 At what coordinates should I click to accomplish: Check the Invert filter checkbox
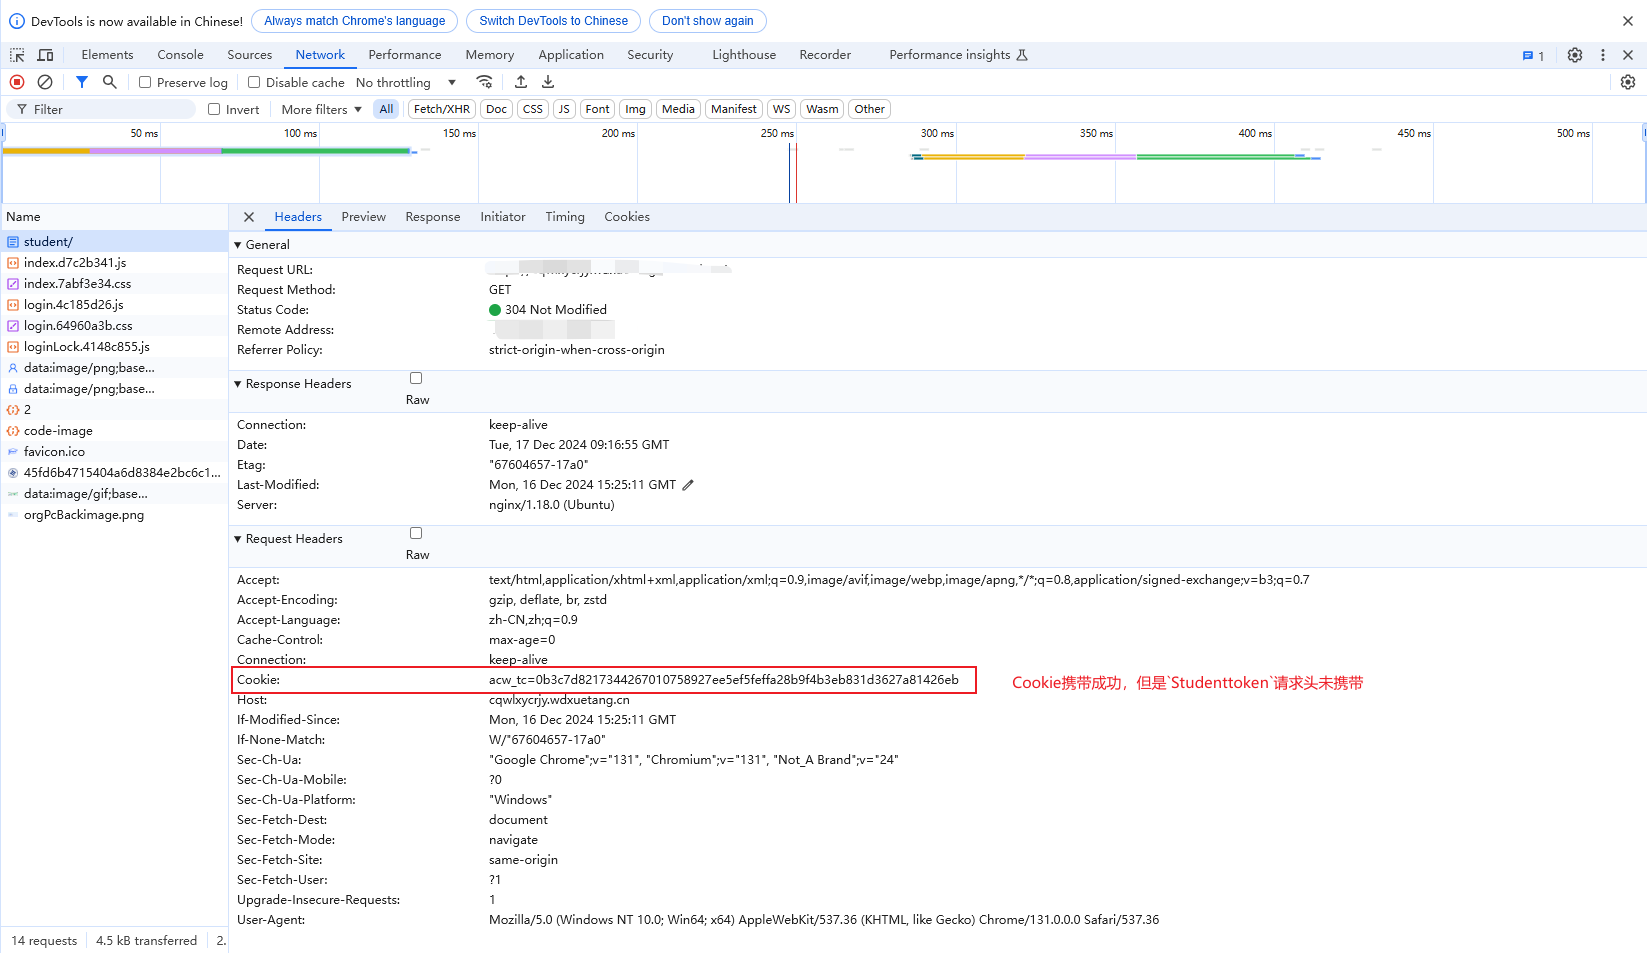click(x=214, y=109)
